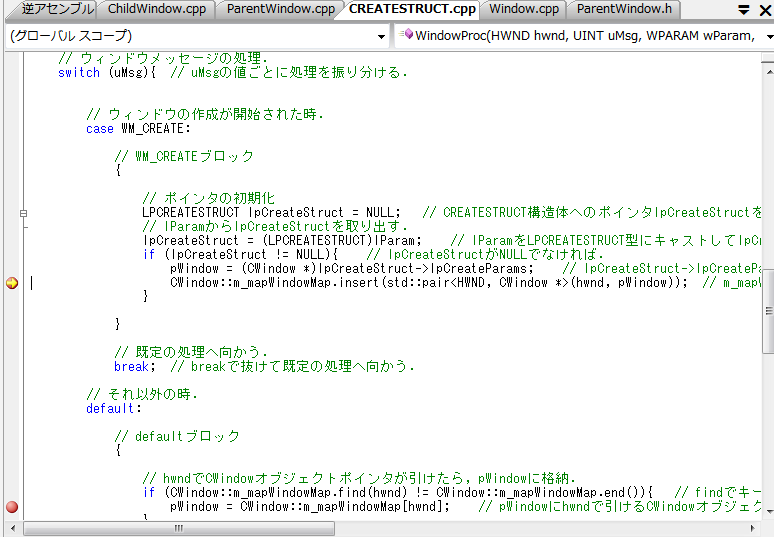Collapse the outlining block at LPCREATESTRUCT line
Image resolution: width=774 pixels, height=537 pixels.
click(x=24, y=213)
